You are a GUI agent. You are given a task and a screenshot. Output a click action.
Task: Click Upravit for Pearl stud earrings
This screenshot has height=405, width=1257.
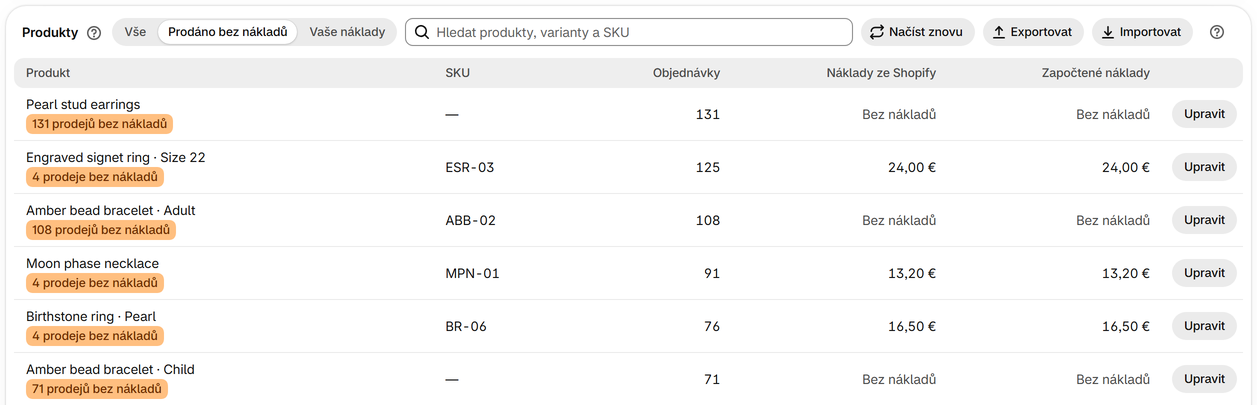(1204, 113)
